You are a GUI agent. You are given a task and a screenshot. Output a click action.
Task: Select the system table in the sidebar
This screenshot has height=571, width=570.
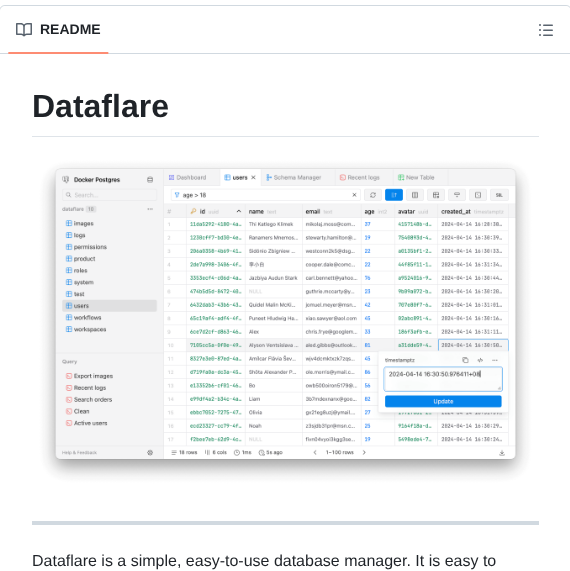[110, 282]
